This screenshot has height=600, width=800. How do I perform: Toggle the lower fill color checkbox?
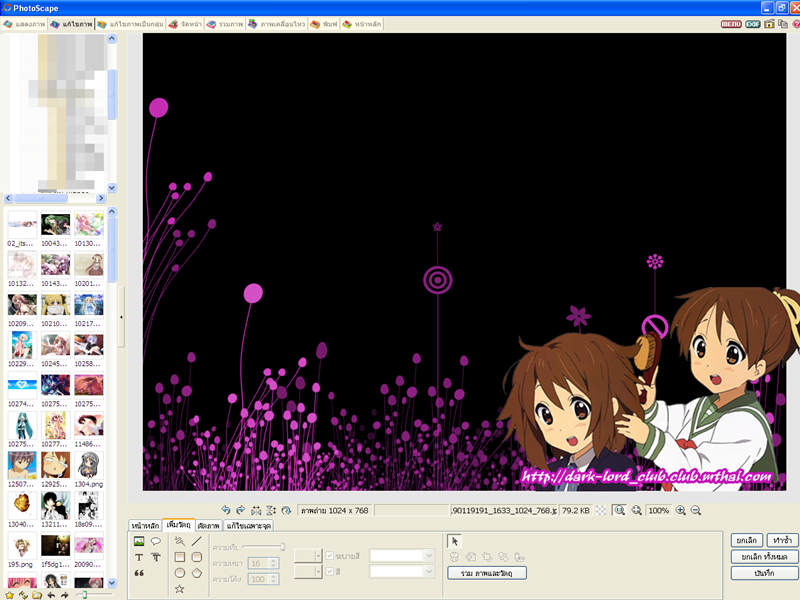coord(330,571)
